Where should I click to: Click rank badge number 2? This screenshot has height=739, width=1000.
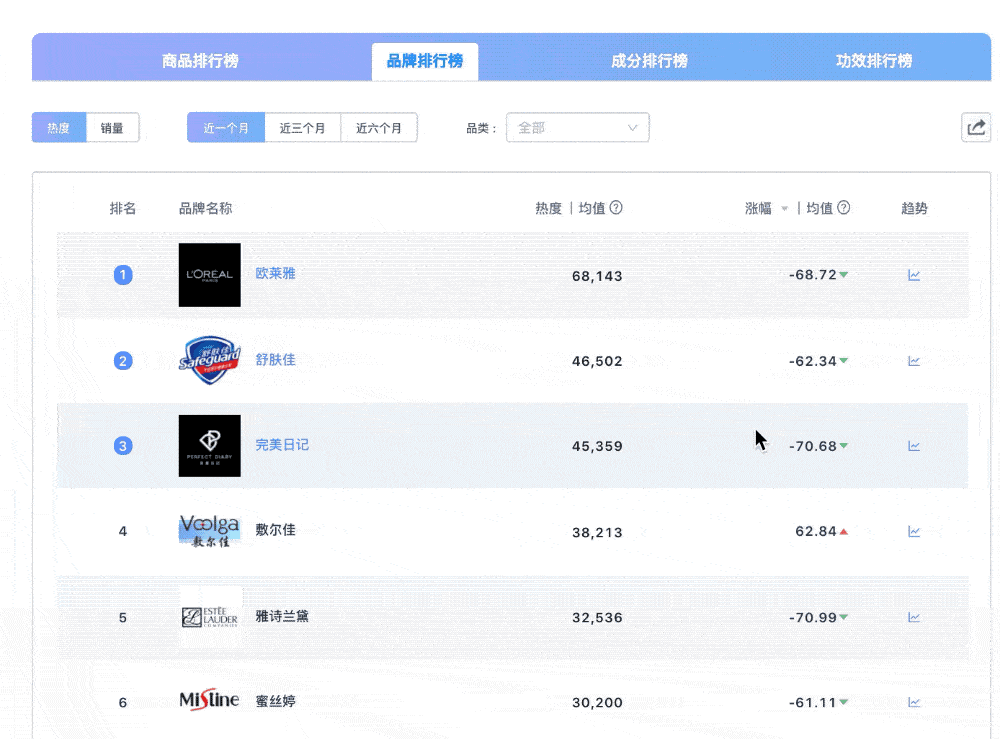[123, 361]
